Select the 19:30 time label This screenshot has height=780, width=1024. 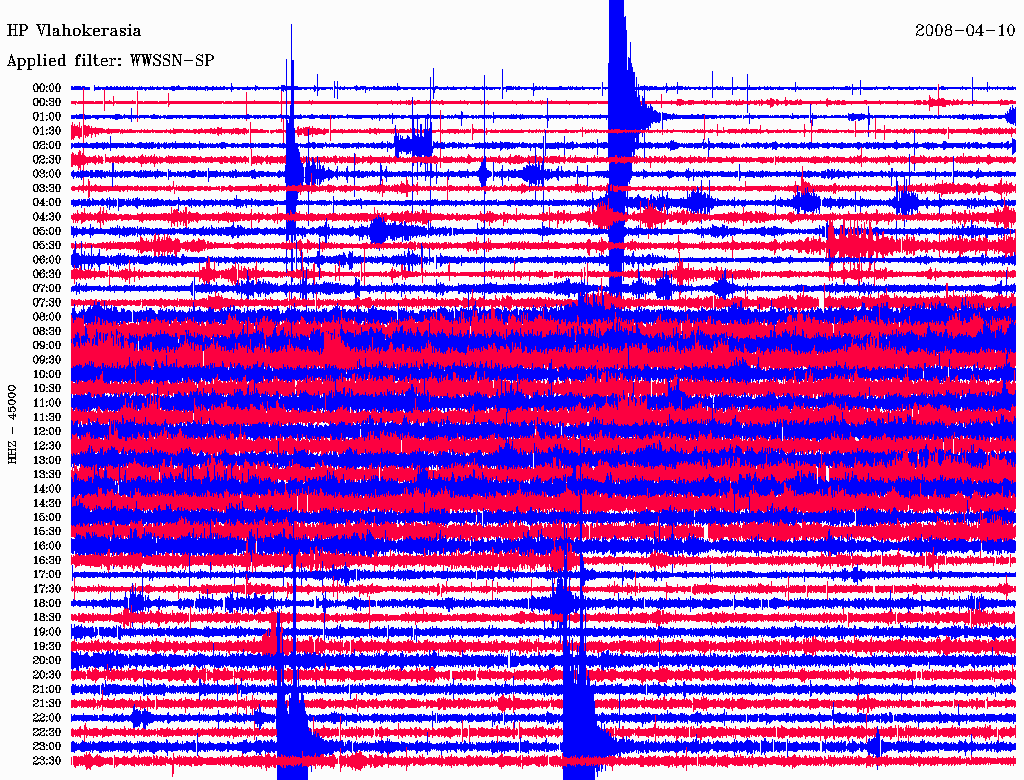pyautogui.click(x=47, y=646)
